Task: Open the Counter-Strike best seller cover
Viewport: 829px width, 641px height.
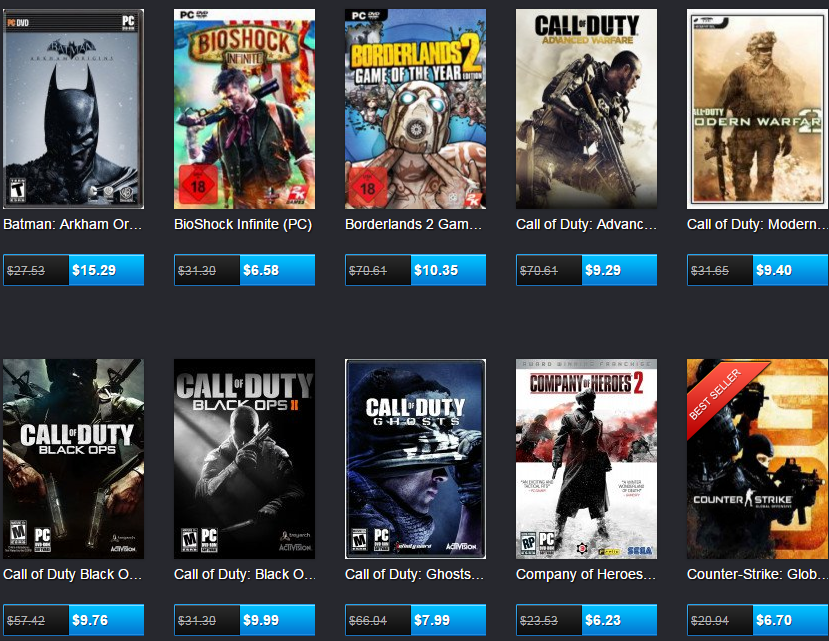Action: click(757, 459)
